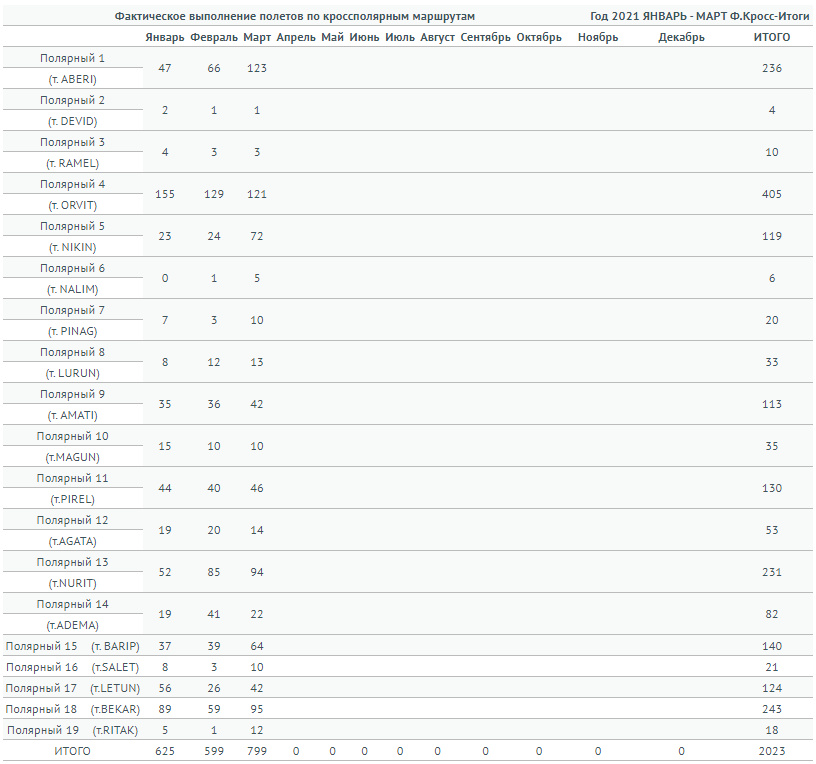The height and width of the screenshot is (764, 816).
Task: Click the 'Август' column header
Action: (438, 37)
